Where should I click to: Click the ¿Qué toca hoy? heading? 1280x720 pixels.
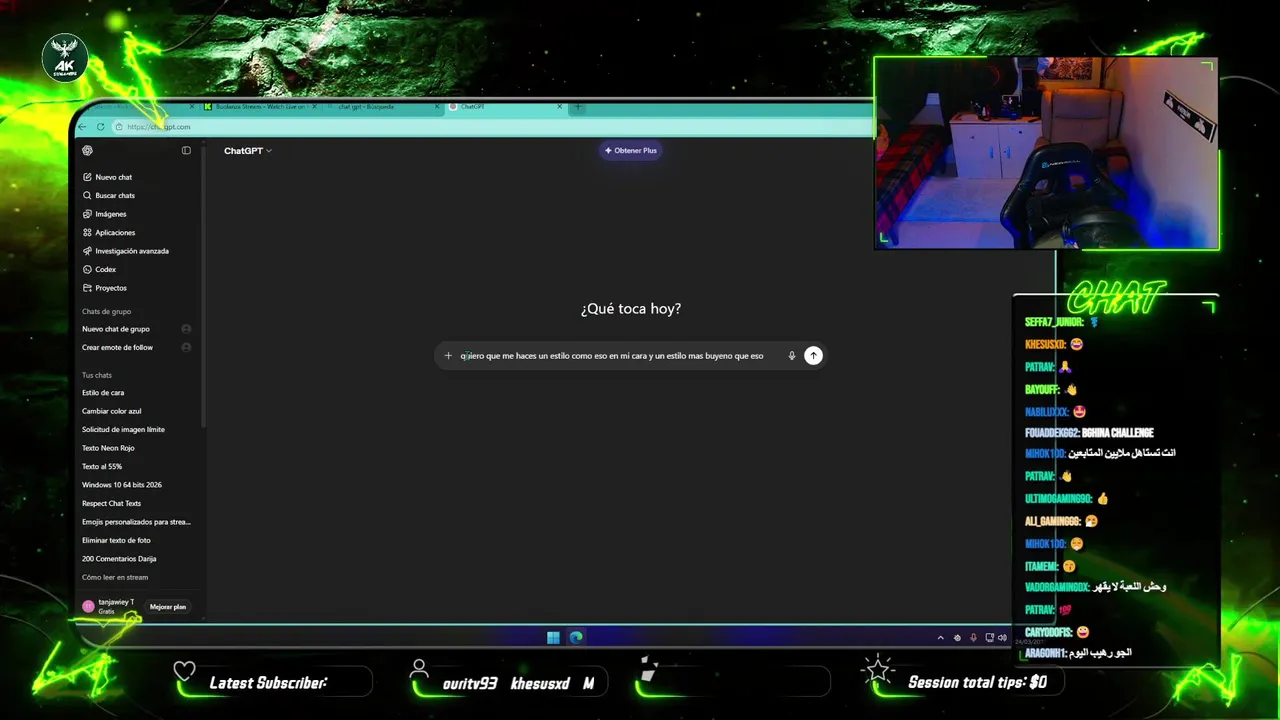pos(631,309)
